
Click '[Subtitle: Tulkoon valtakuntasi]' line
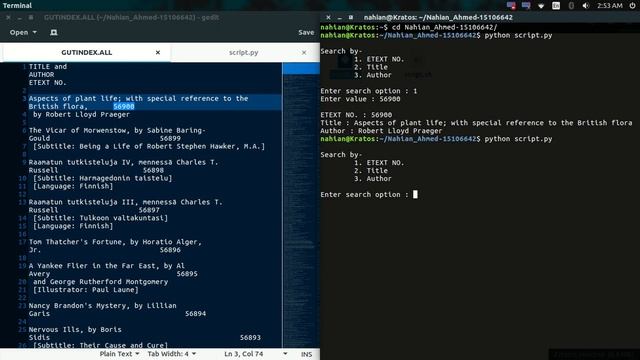(100, 218)
